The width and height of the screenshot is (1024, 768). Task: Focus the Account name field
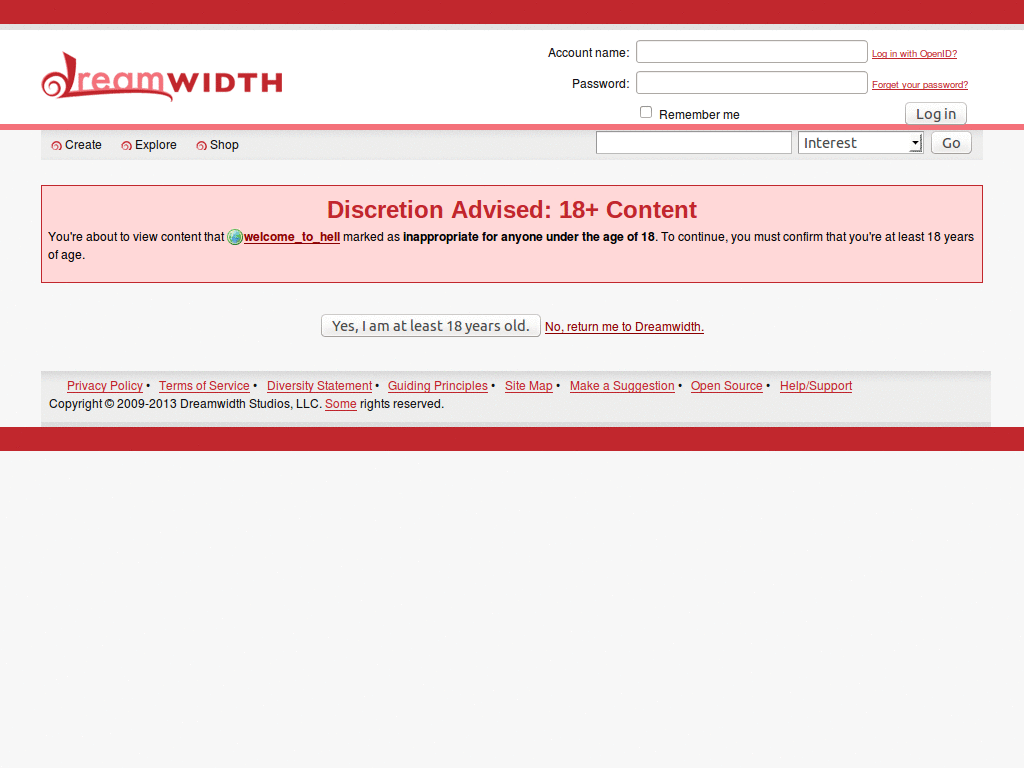(752, 52)
